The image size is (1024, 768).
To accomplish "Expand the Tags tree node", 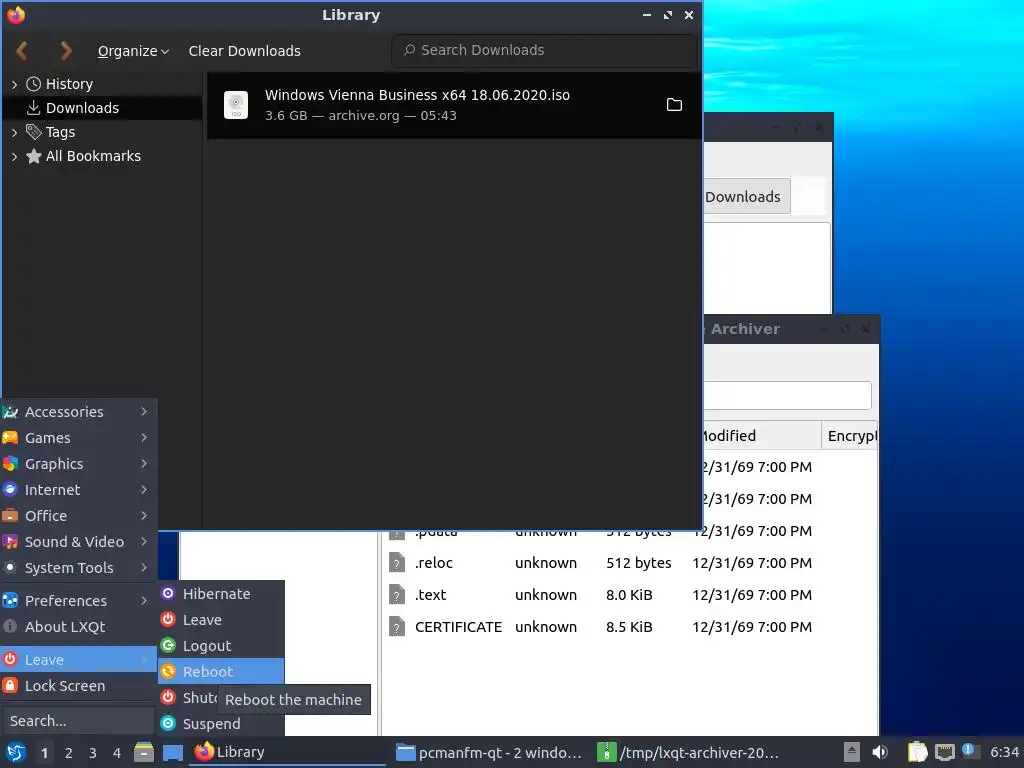I will pyautogui.click(x=14, y=132).
